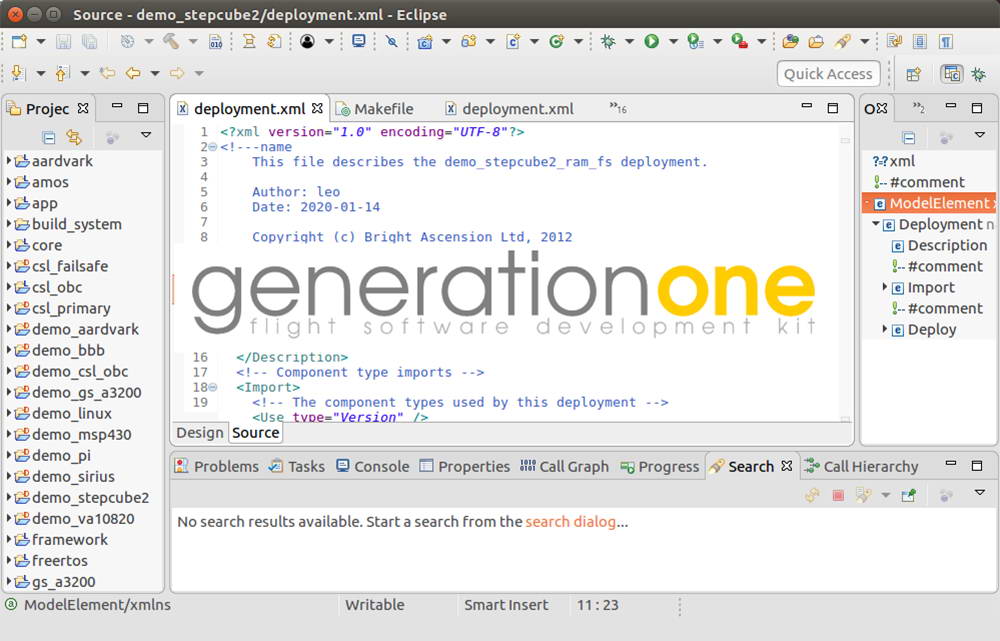Open the Console tab
Viewport: 1000px width, 641px height.
pyautogui.click(x=373, y=467)
